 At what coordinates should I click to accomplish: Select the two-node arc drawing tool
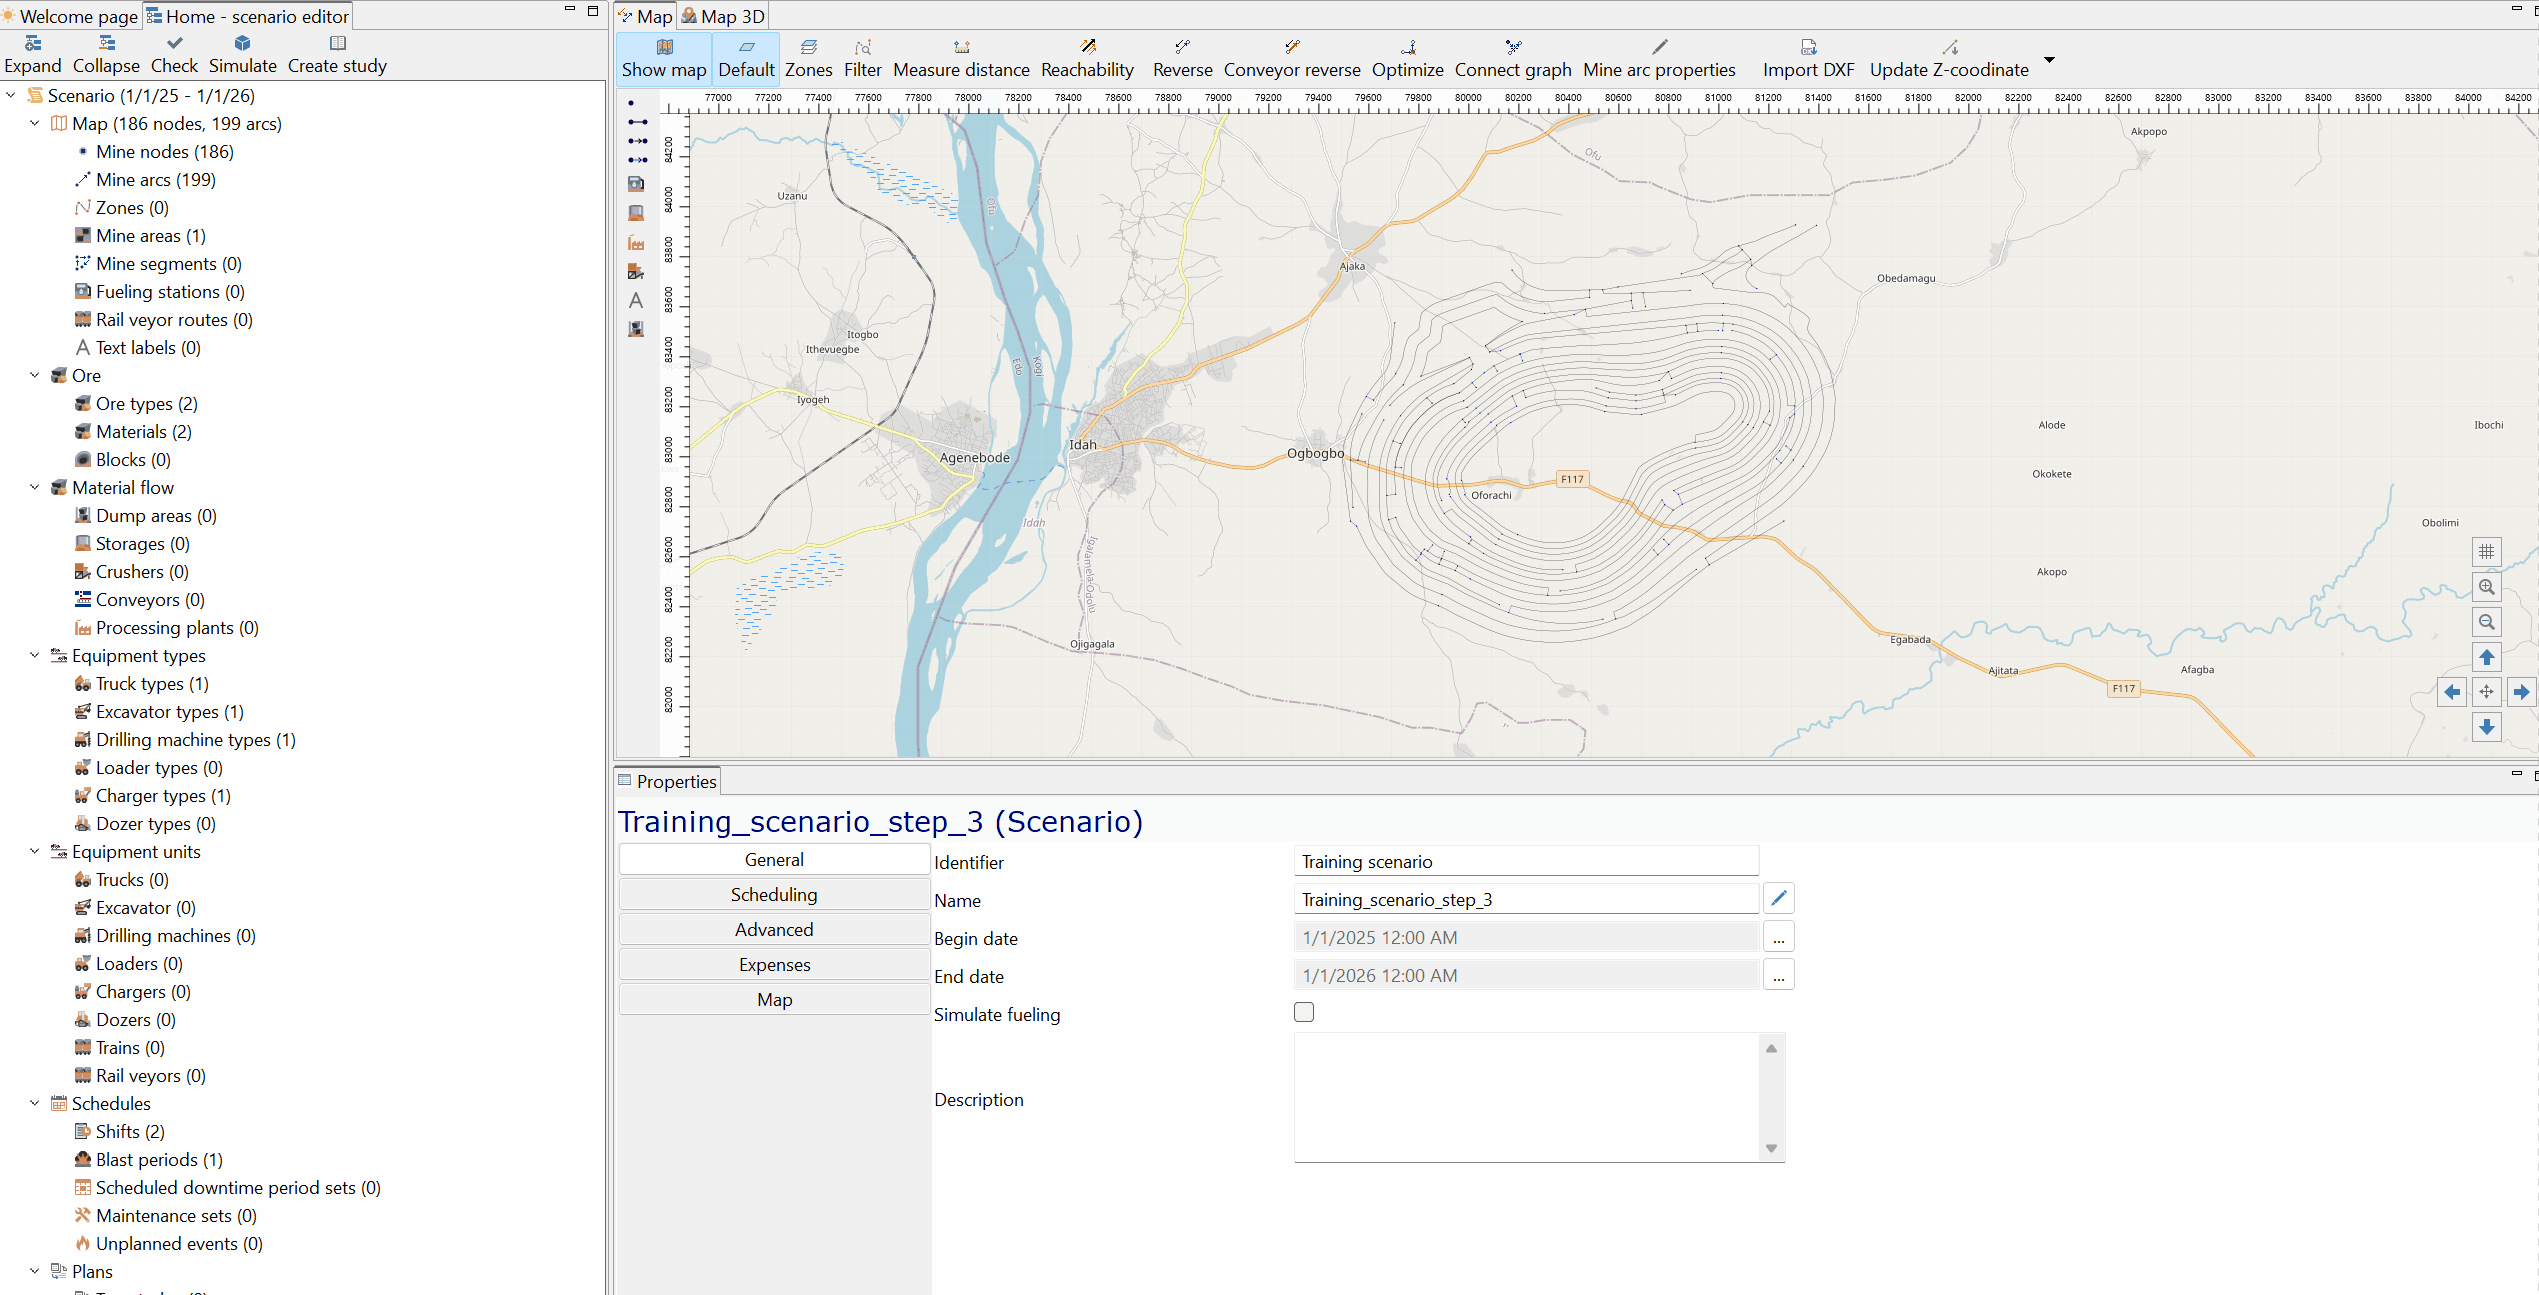coord(637,122)
